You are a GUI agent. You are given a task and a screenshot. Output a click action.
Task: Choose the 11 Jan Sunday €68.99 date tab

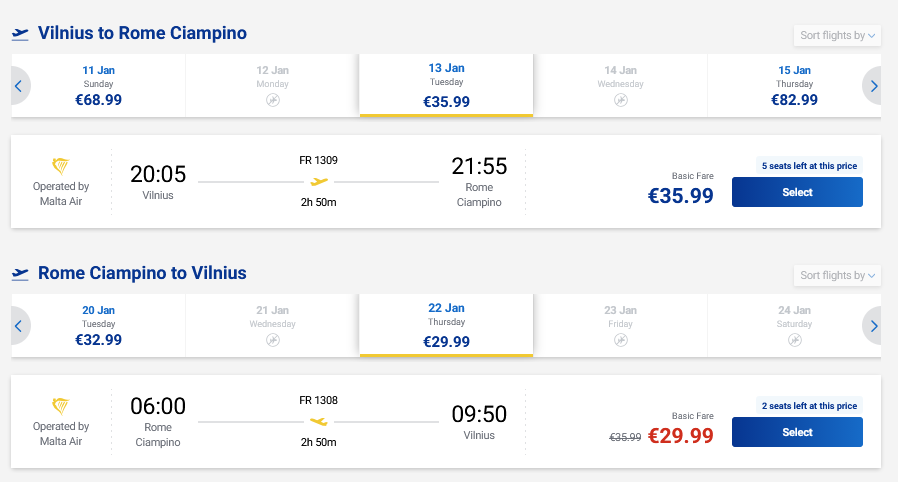[99, 85]
